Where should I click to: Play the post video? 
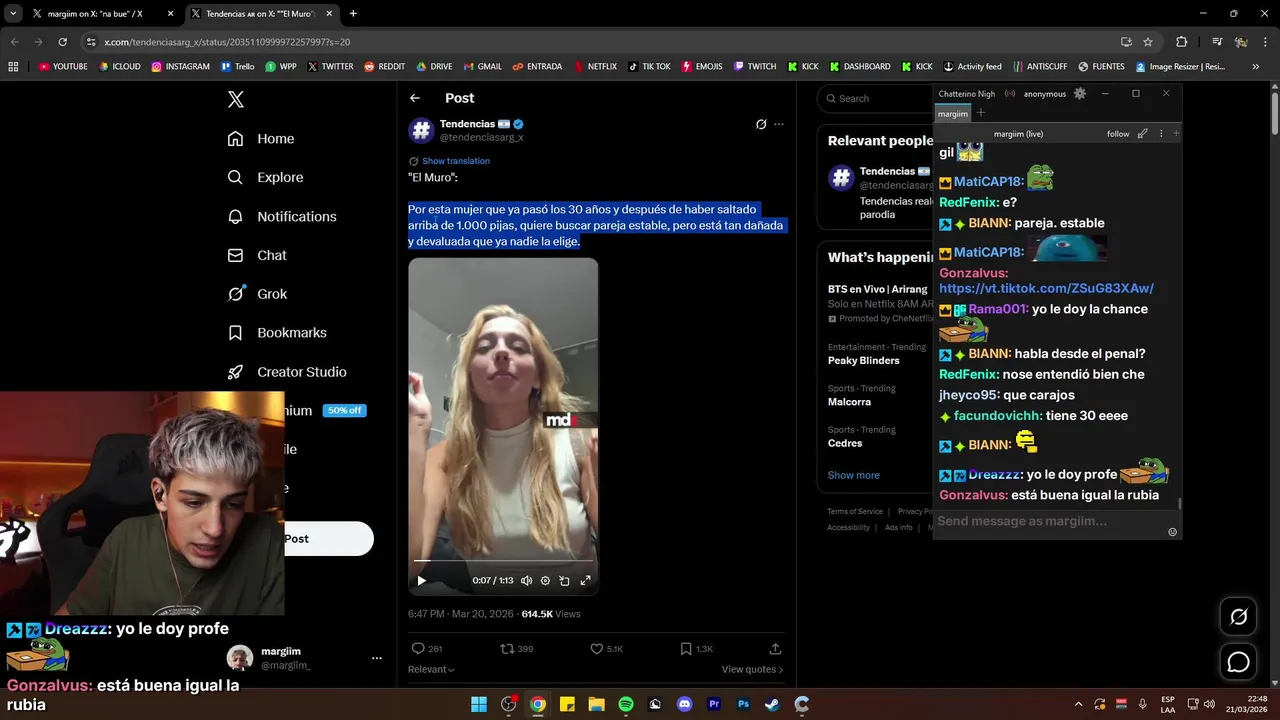tap(421, 580)
